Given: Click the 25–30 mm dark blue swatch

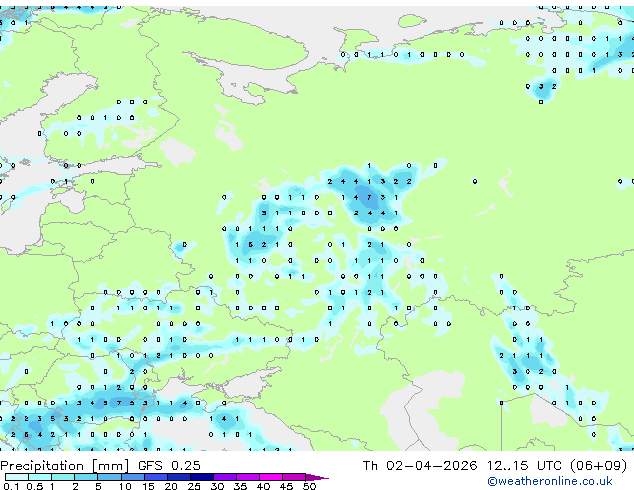Looking at the screenshot, I should (x=201, y=477).
